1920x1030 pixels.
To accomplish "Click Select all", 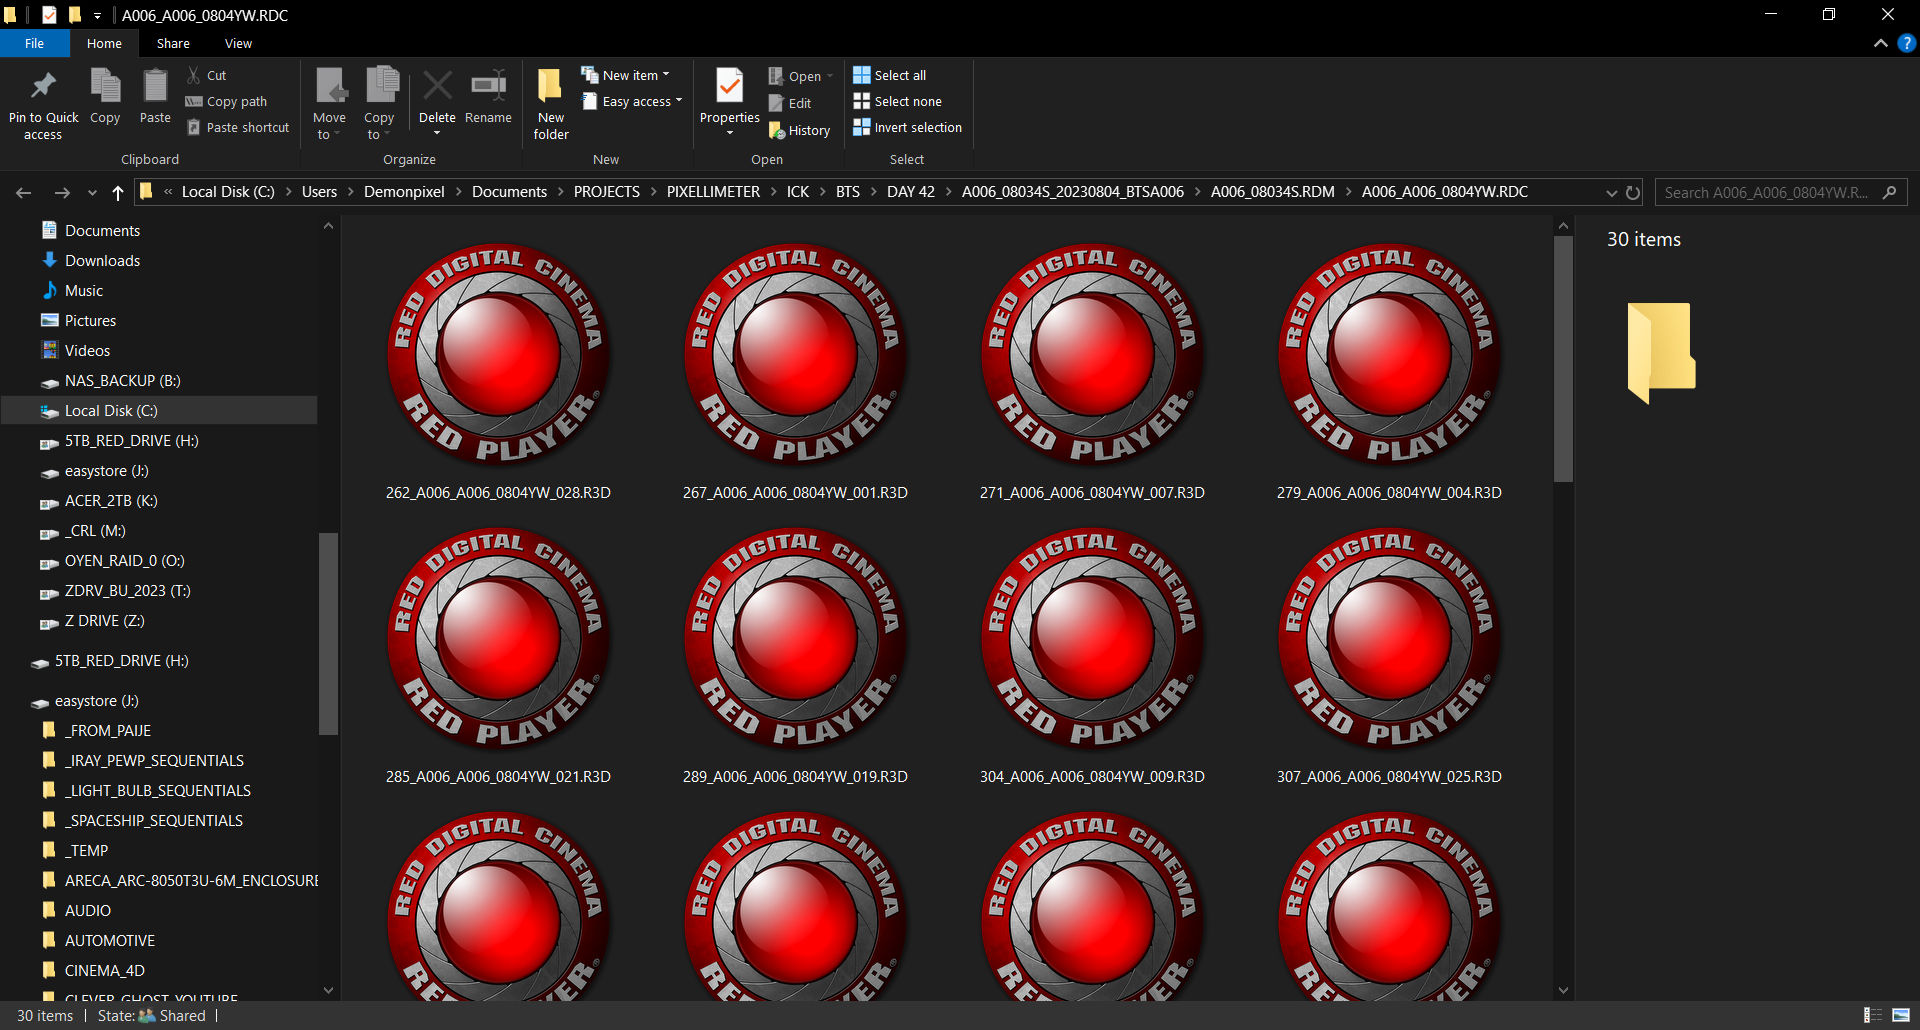I will (889, 75).
